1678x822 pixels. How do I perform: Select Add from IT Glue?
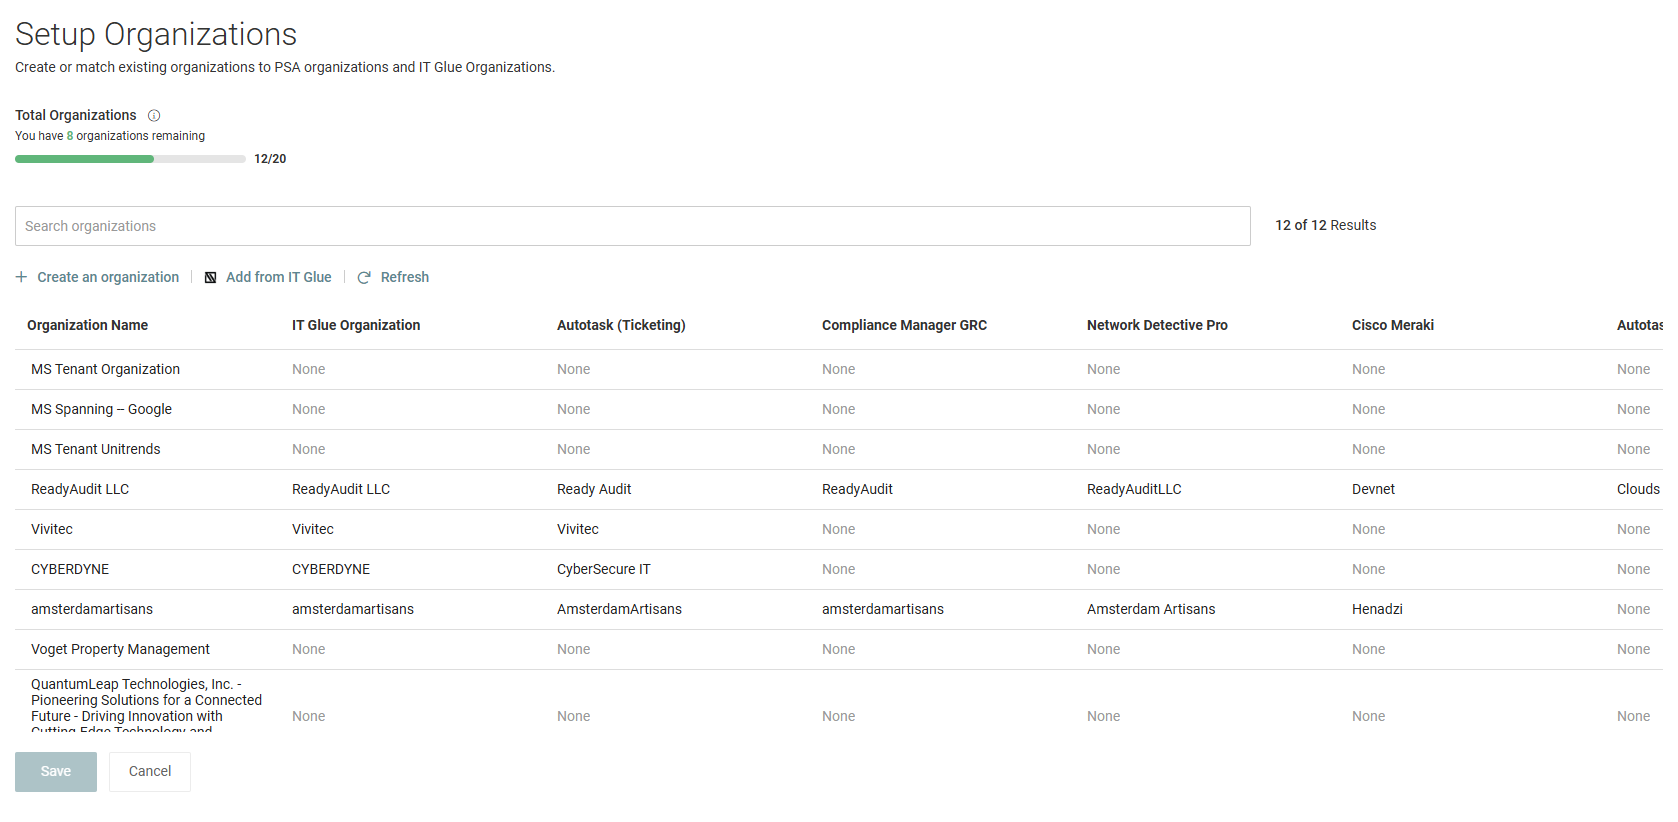click(278, 277)
